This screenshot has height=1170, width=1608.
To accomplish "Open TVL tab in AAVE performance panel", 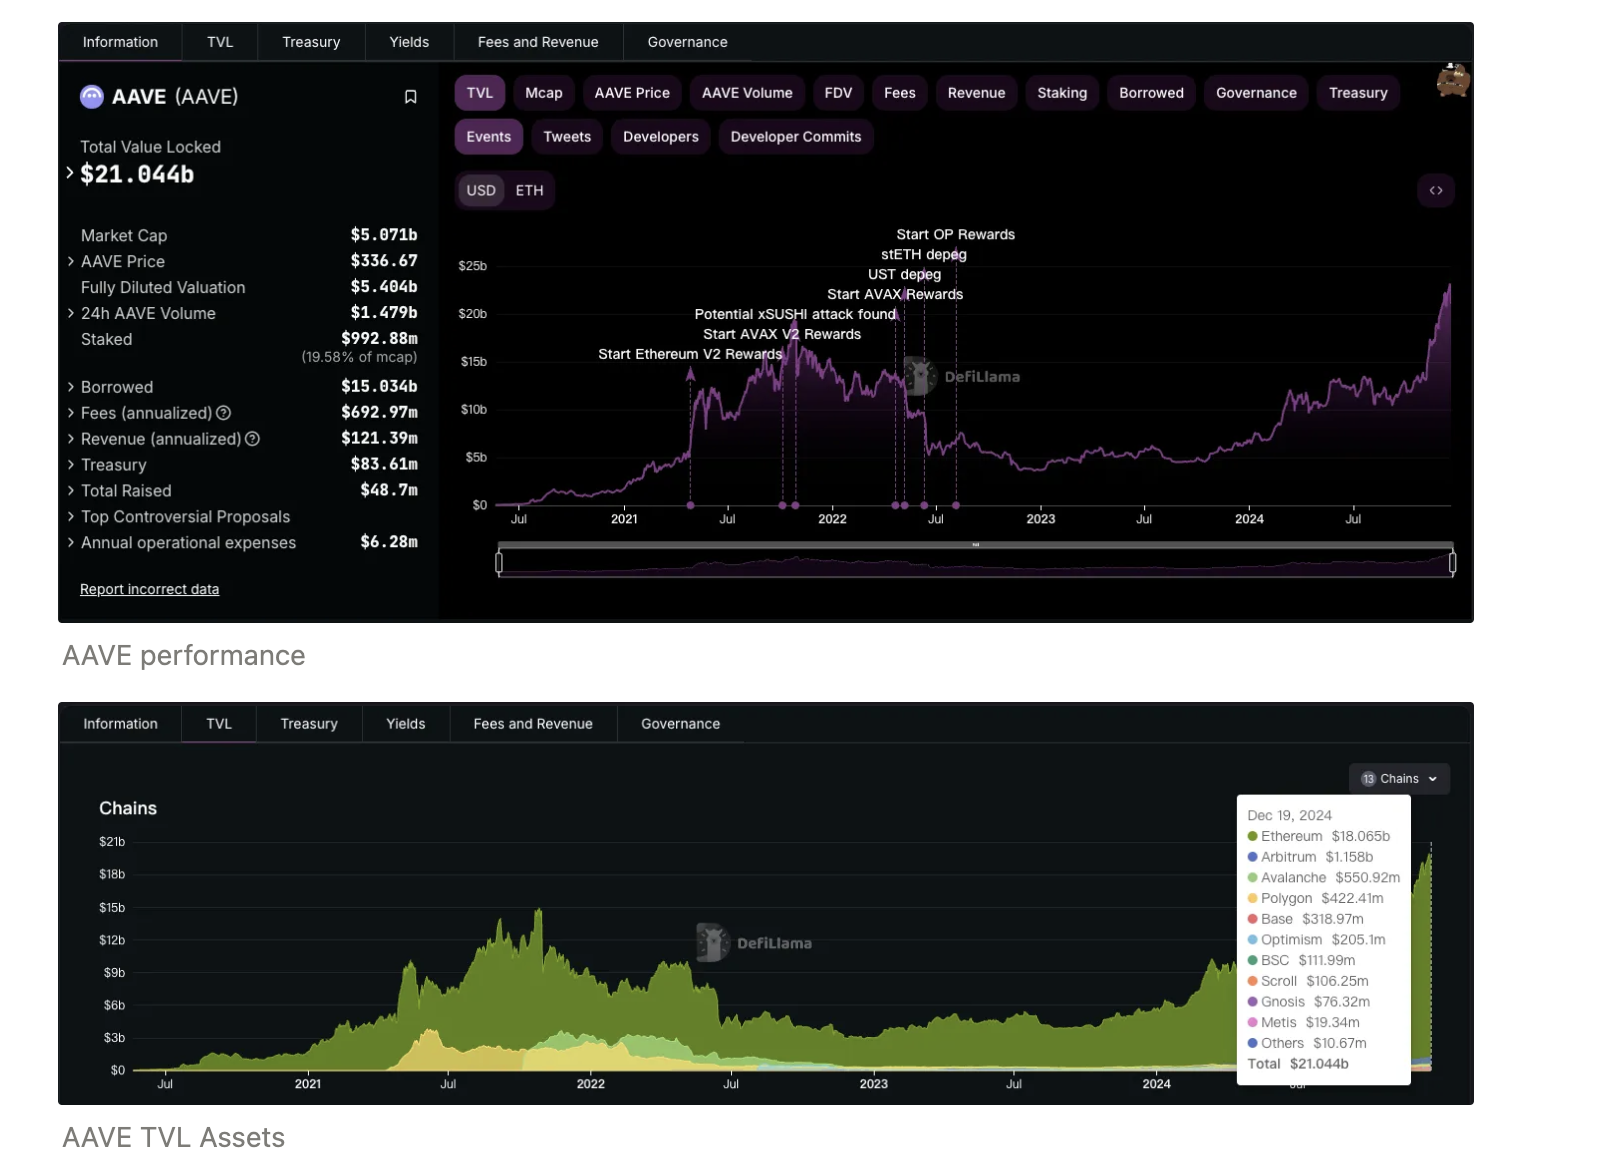I will click(x=220, y=42).
